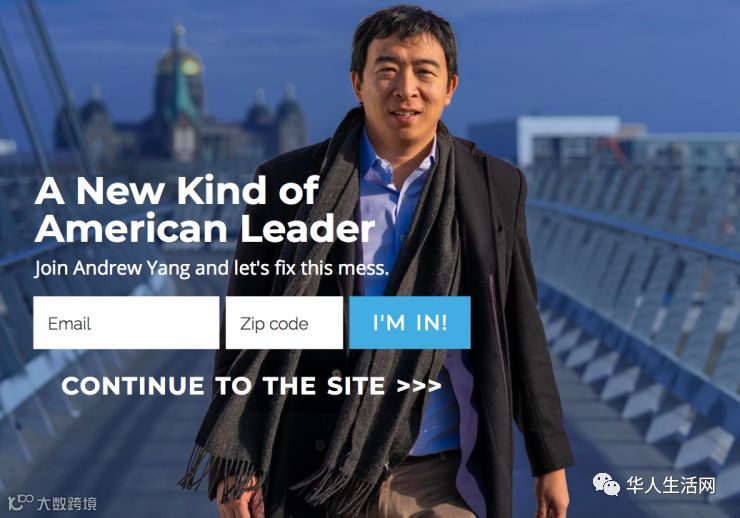
Task: Click the green-domed building in the background
Action: [179, 94]
